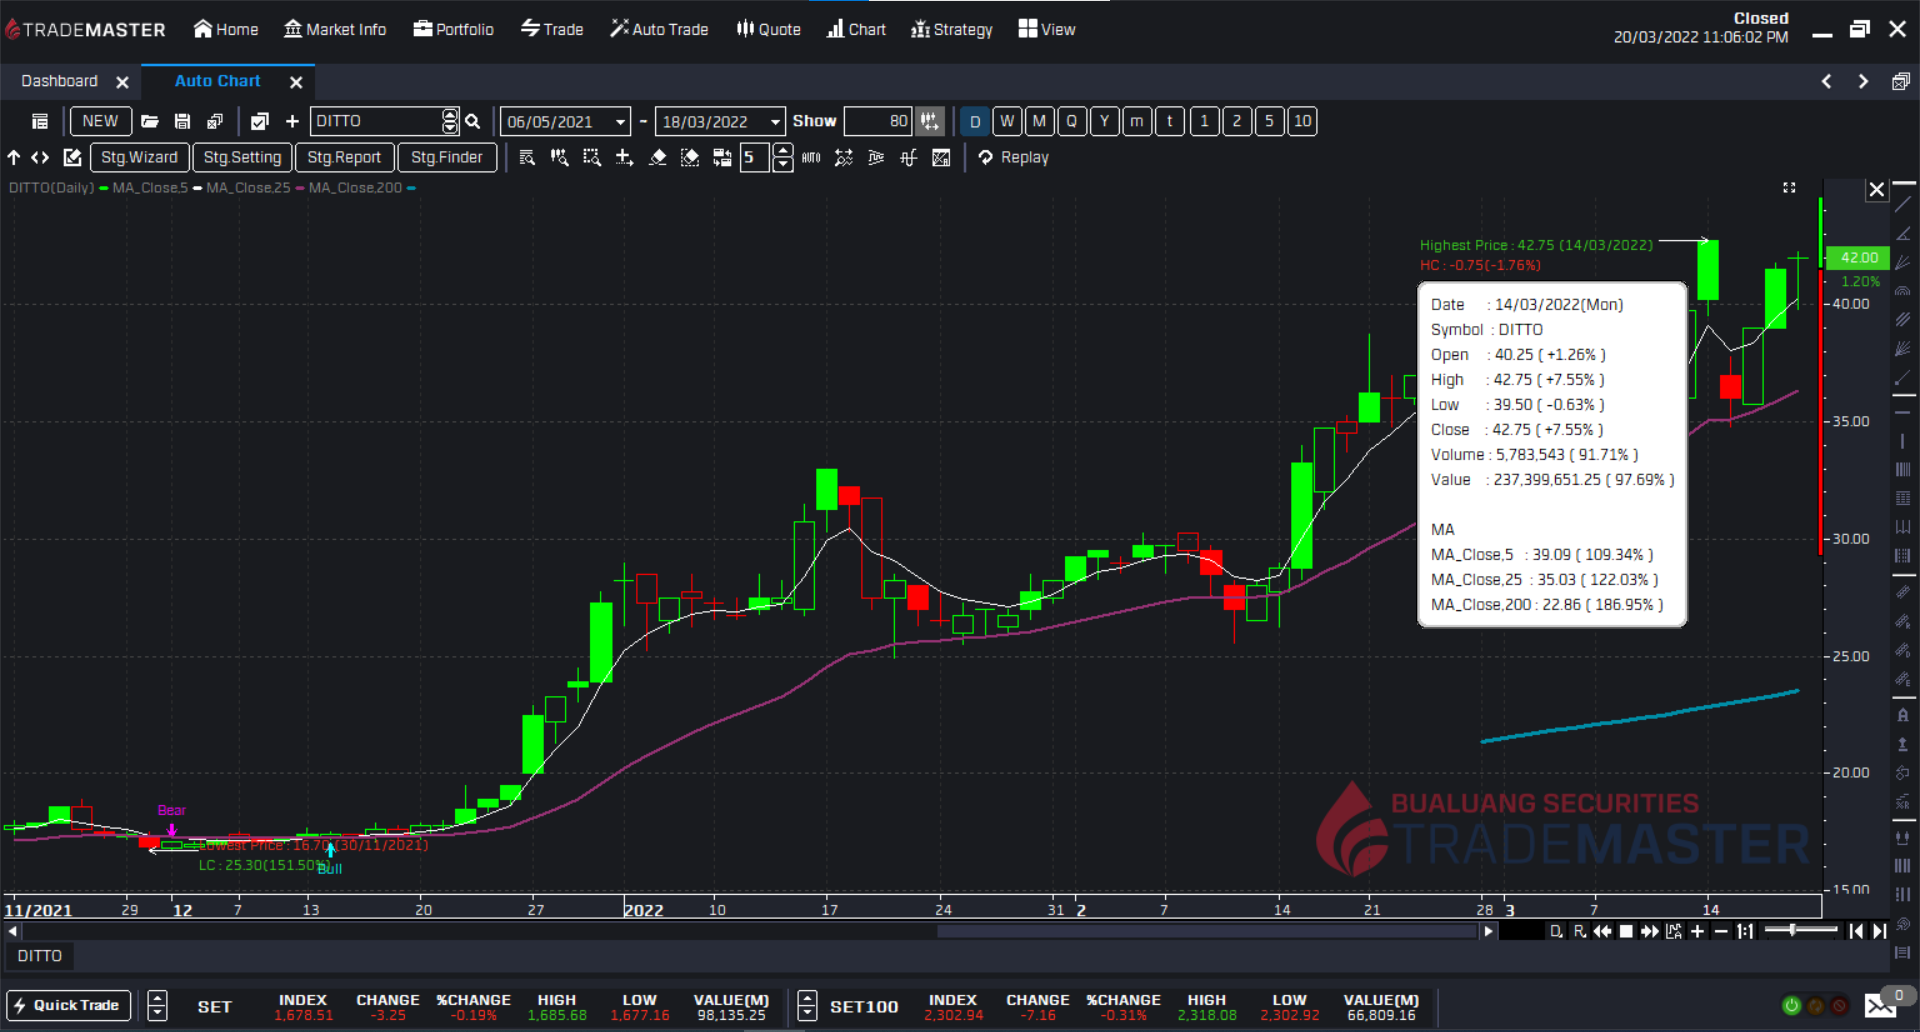Click the horizontal chart scrollbar thumb
The image size is (1920, 1032).
point(1207,931)
